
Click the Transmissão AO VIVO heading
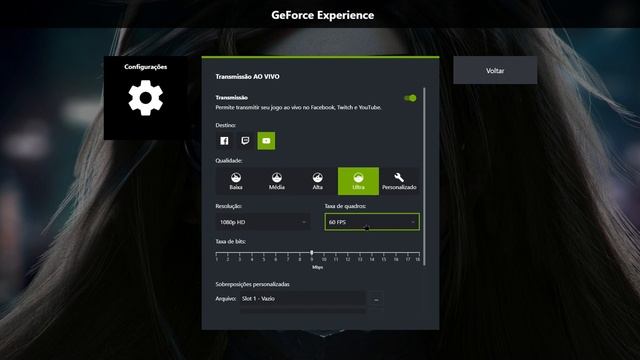point(247,76)
